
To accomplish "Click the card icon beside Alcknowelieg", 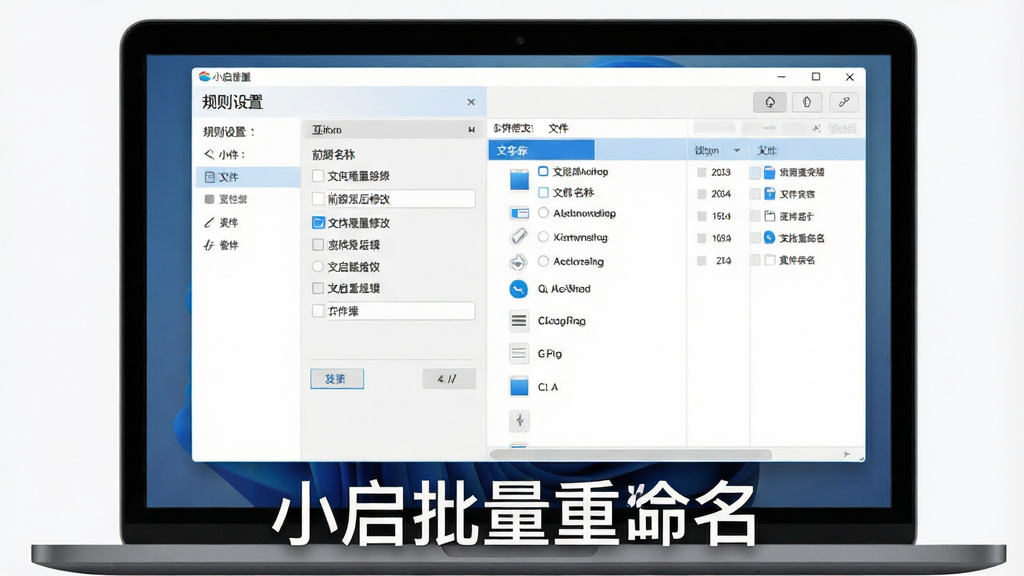I will tap(519, 213).
